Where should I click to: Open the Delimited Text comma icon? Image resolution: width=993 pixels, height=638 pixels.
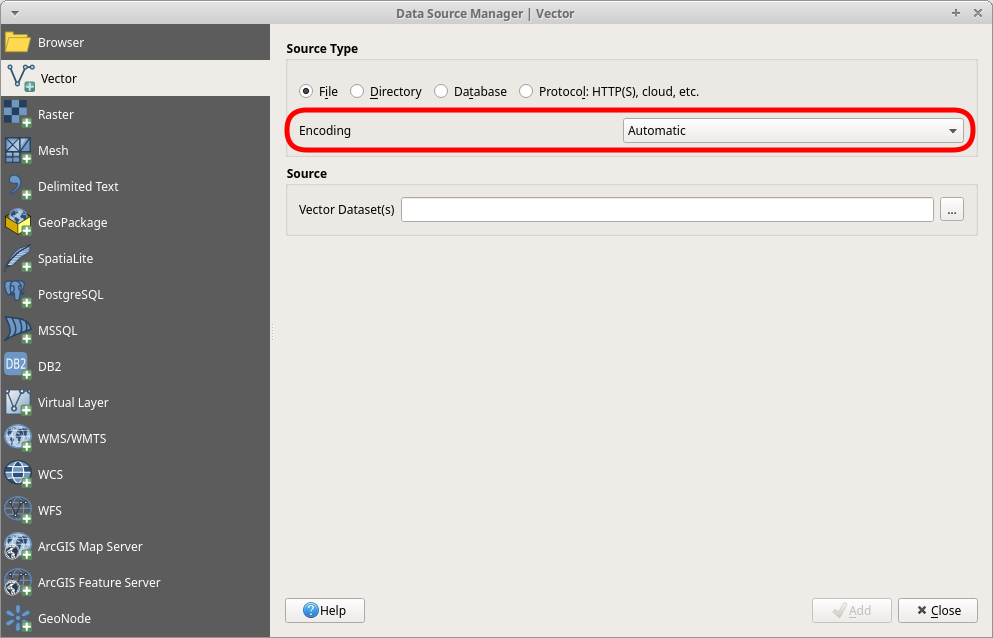pos(18,187)
